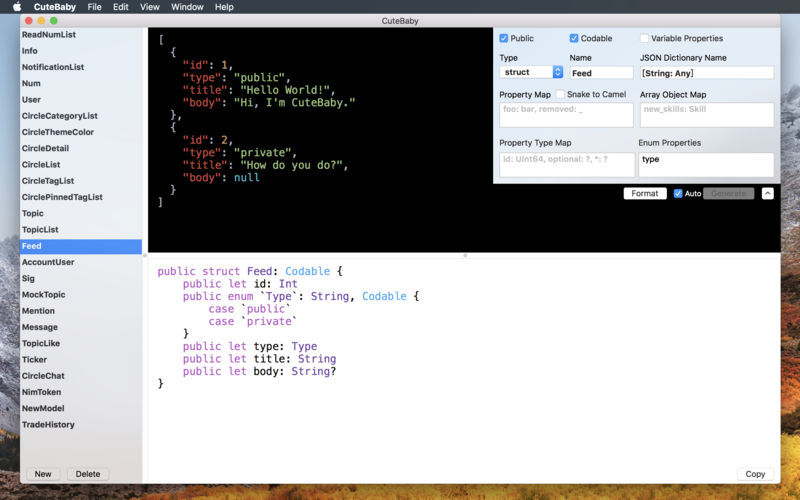The image size is (800, 500).
Task: Click the Copy button
Action: pos(755,474)
